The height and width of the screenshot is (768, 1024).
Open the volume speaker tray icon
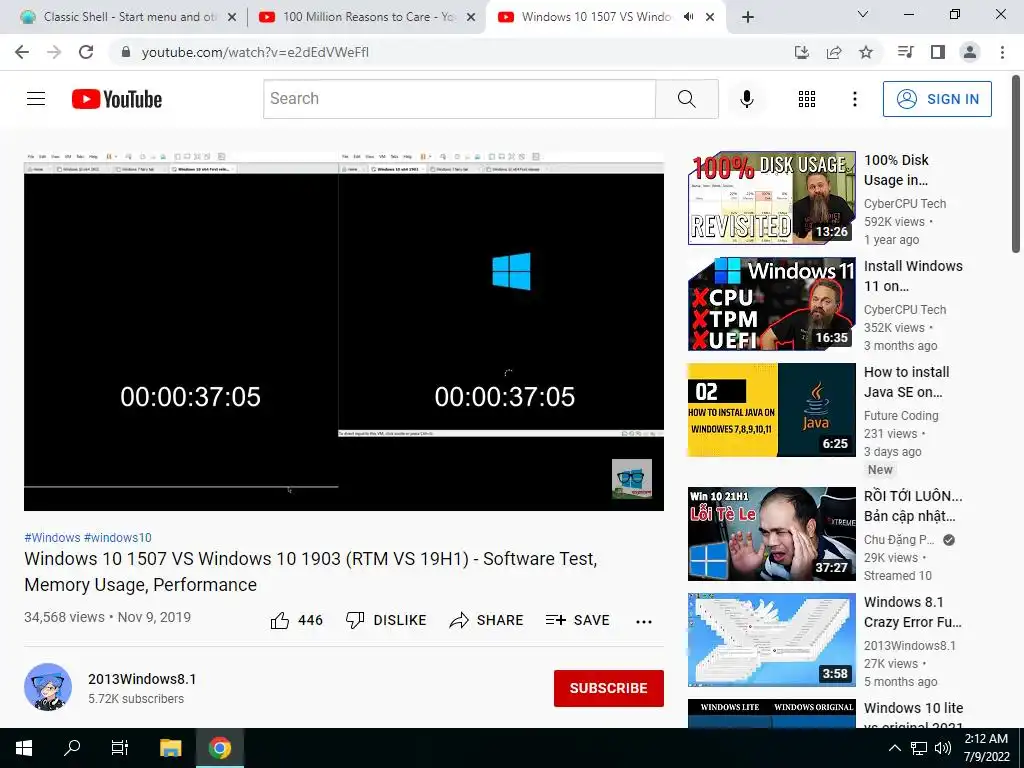[942, 748]
